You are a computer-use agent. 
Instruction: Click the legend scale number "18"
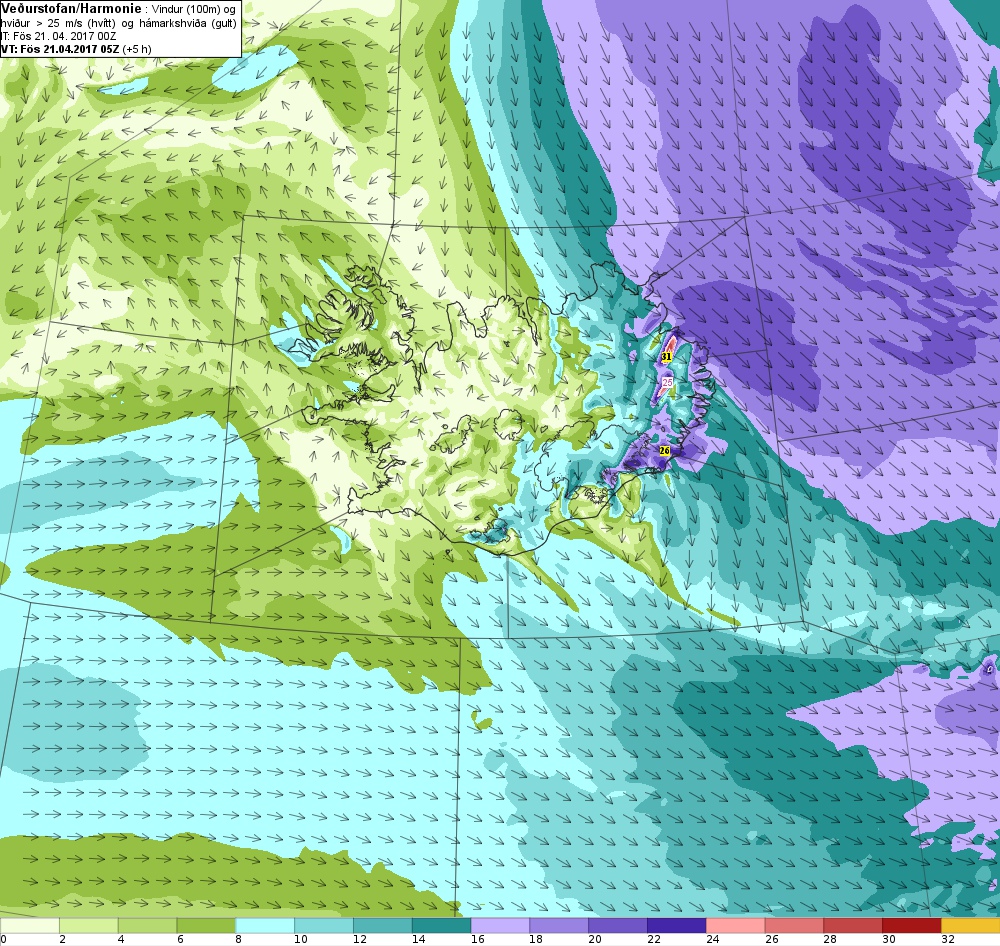pyautogui.click(x=536, y=939)
